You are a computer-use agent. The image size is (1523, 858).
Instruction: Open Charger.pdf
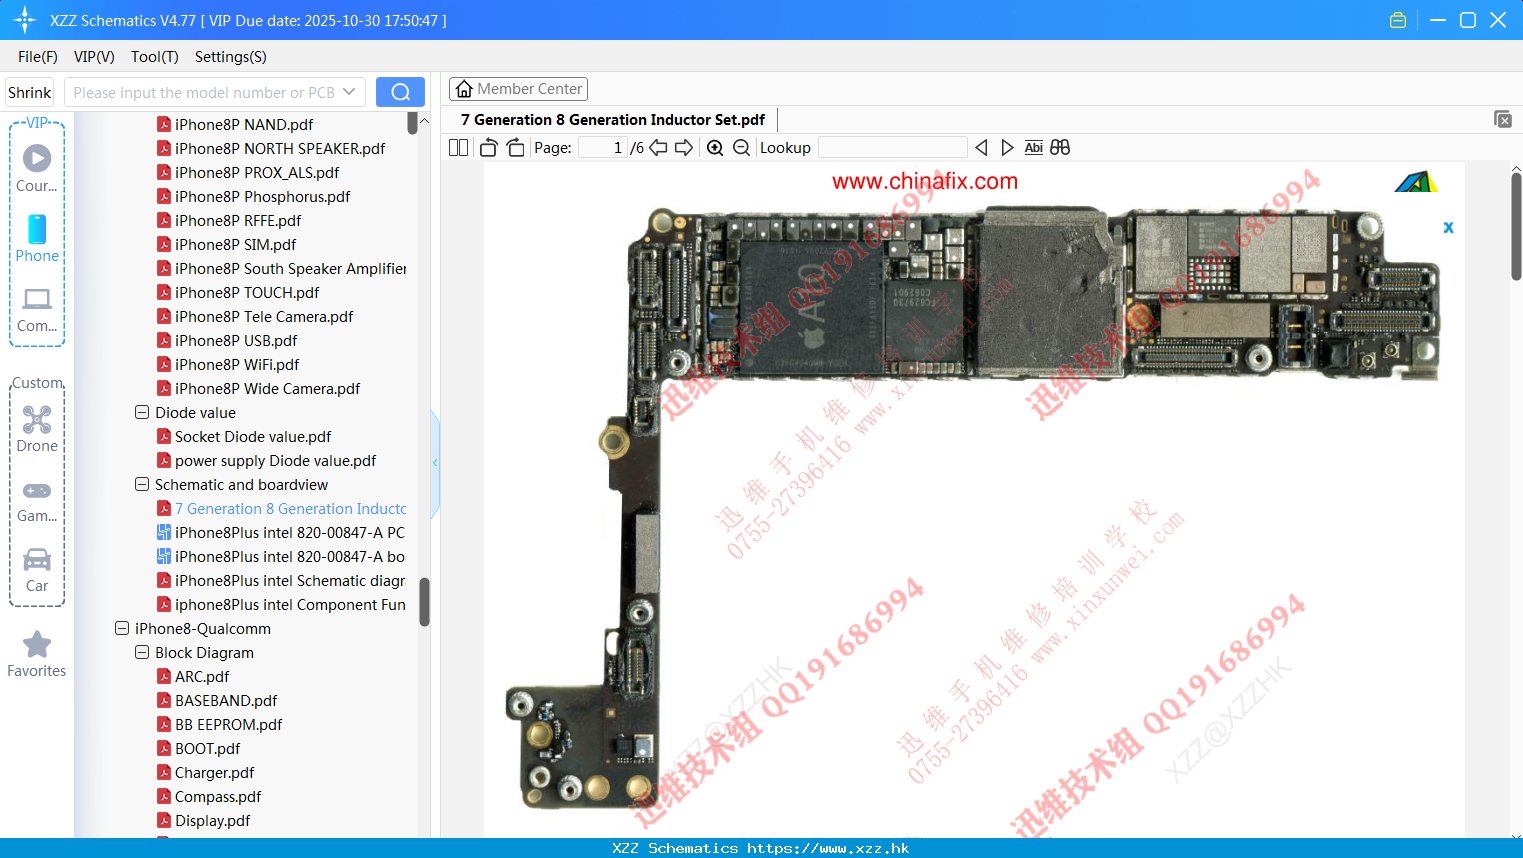point(214,772)
